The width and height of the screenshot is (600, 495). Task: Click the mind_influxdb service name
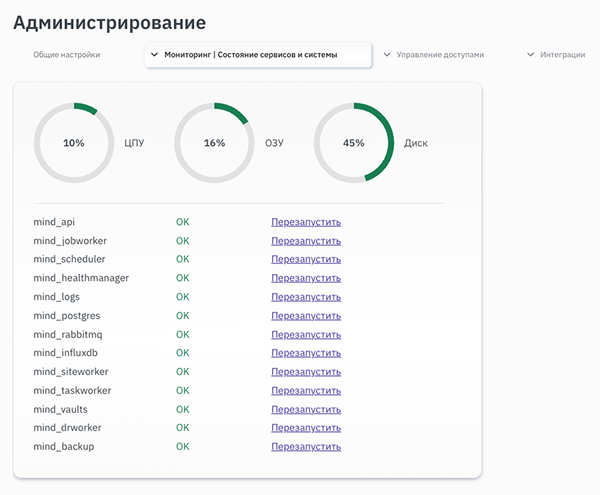tap(65, 353)
